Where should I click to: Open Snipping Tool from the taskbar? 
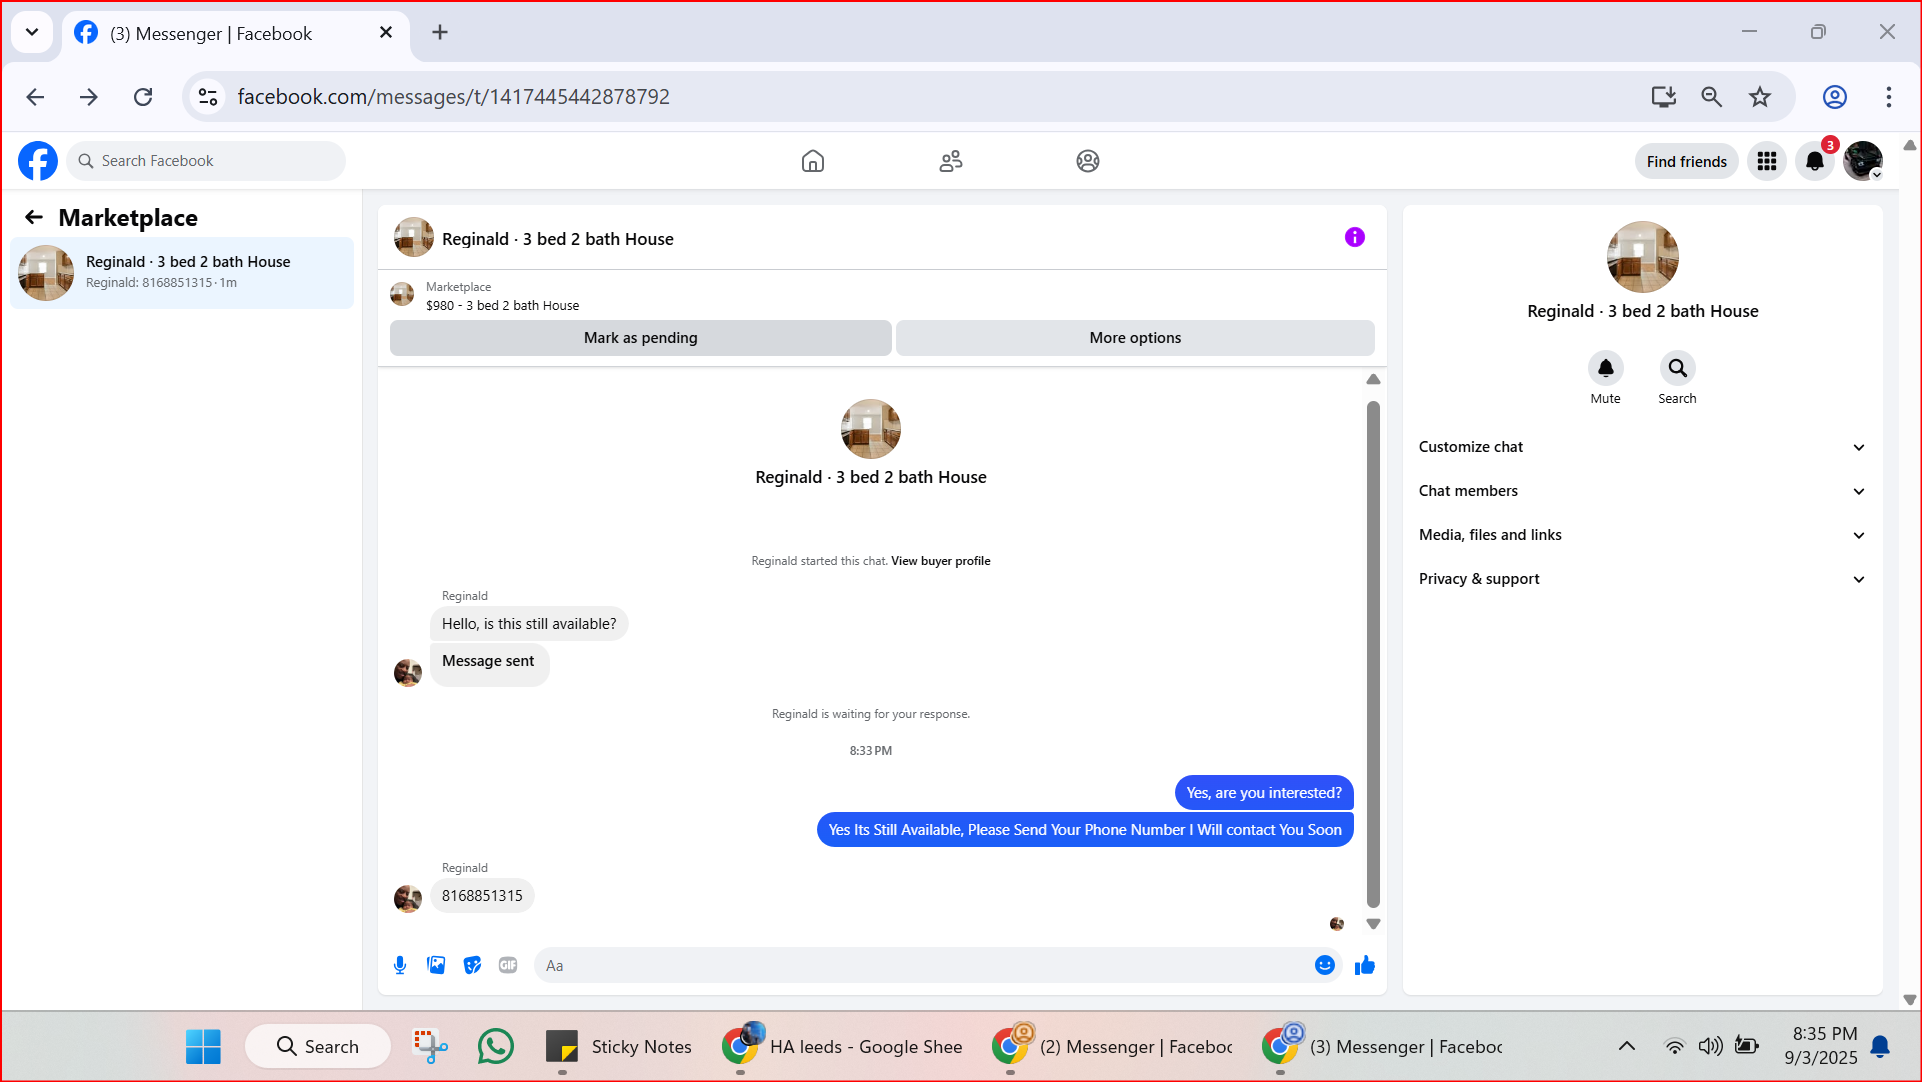point(430,1046)
